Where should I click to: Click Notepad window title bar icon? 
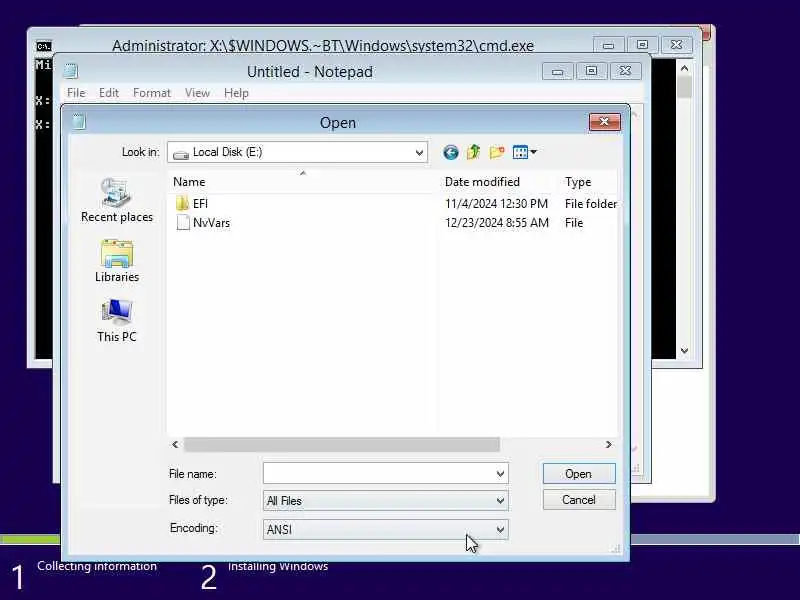pyautogui.click(x=71, y=71)
